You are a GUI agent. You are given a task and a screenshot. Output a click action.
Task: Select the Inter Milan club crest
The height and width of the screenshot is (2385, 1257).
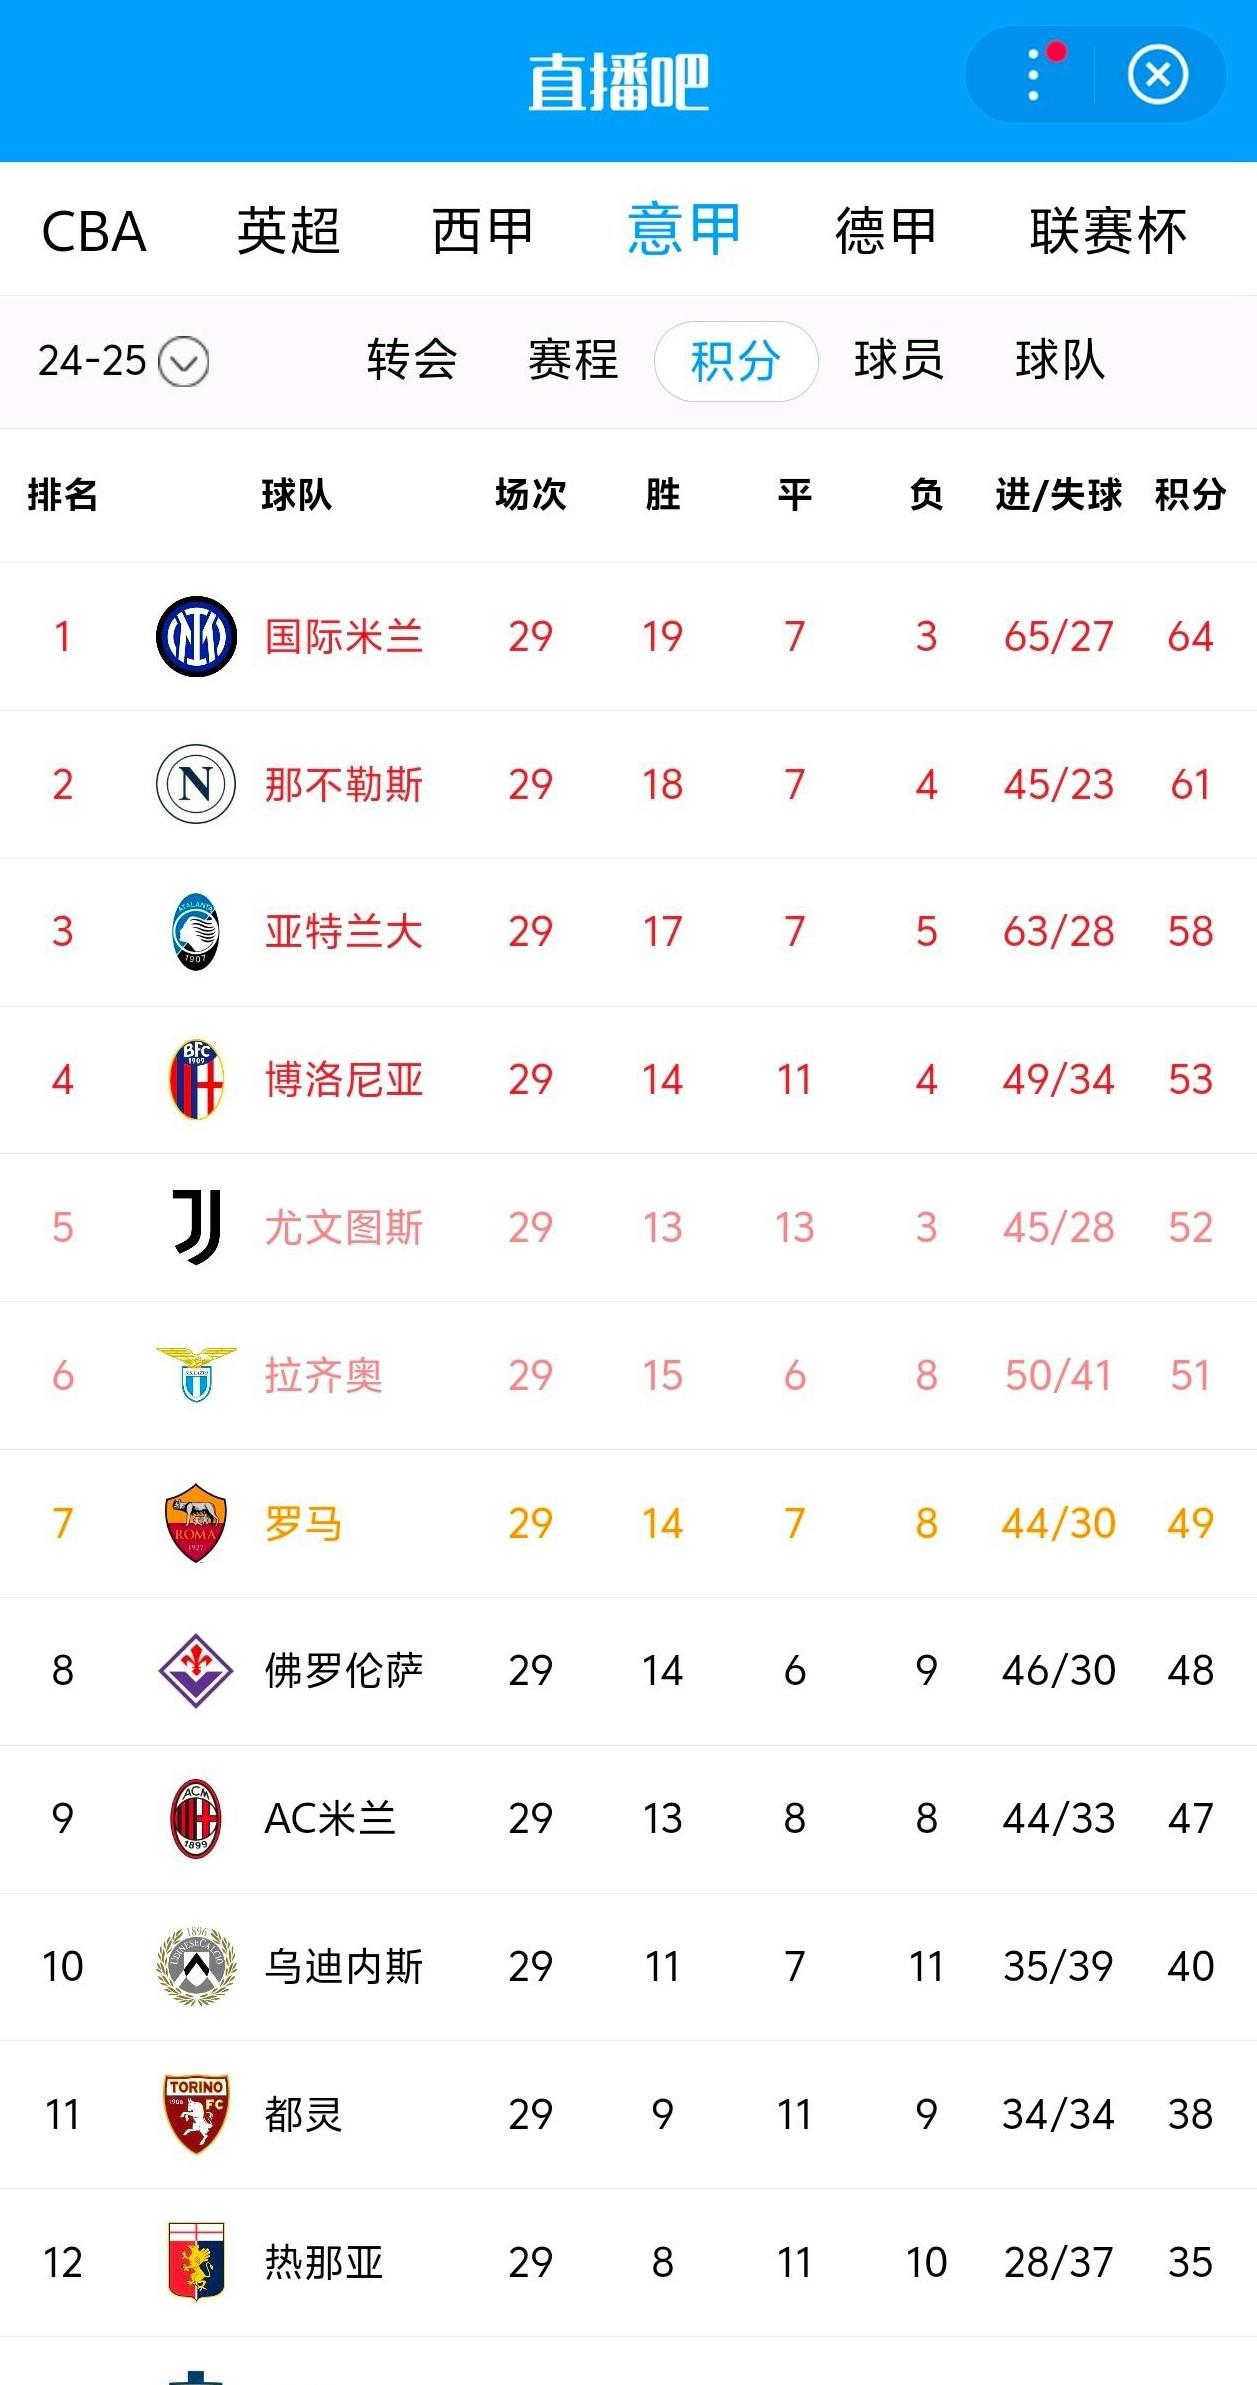coord(194,637)
